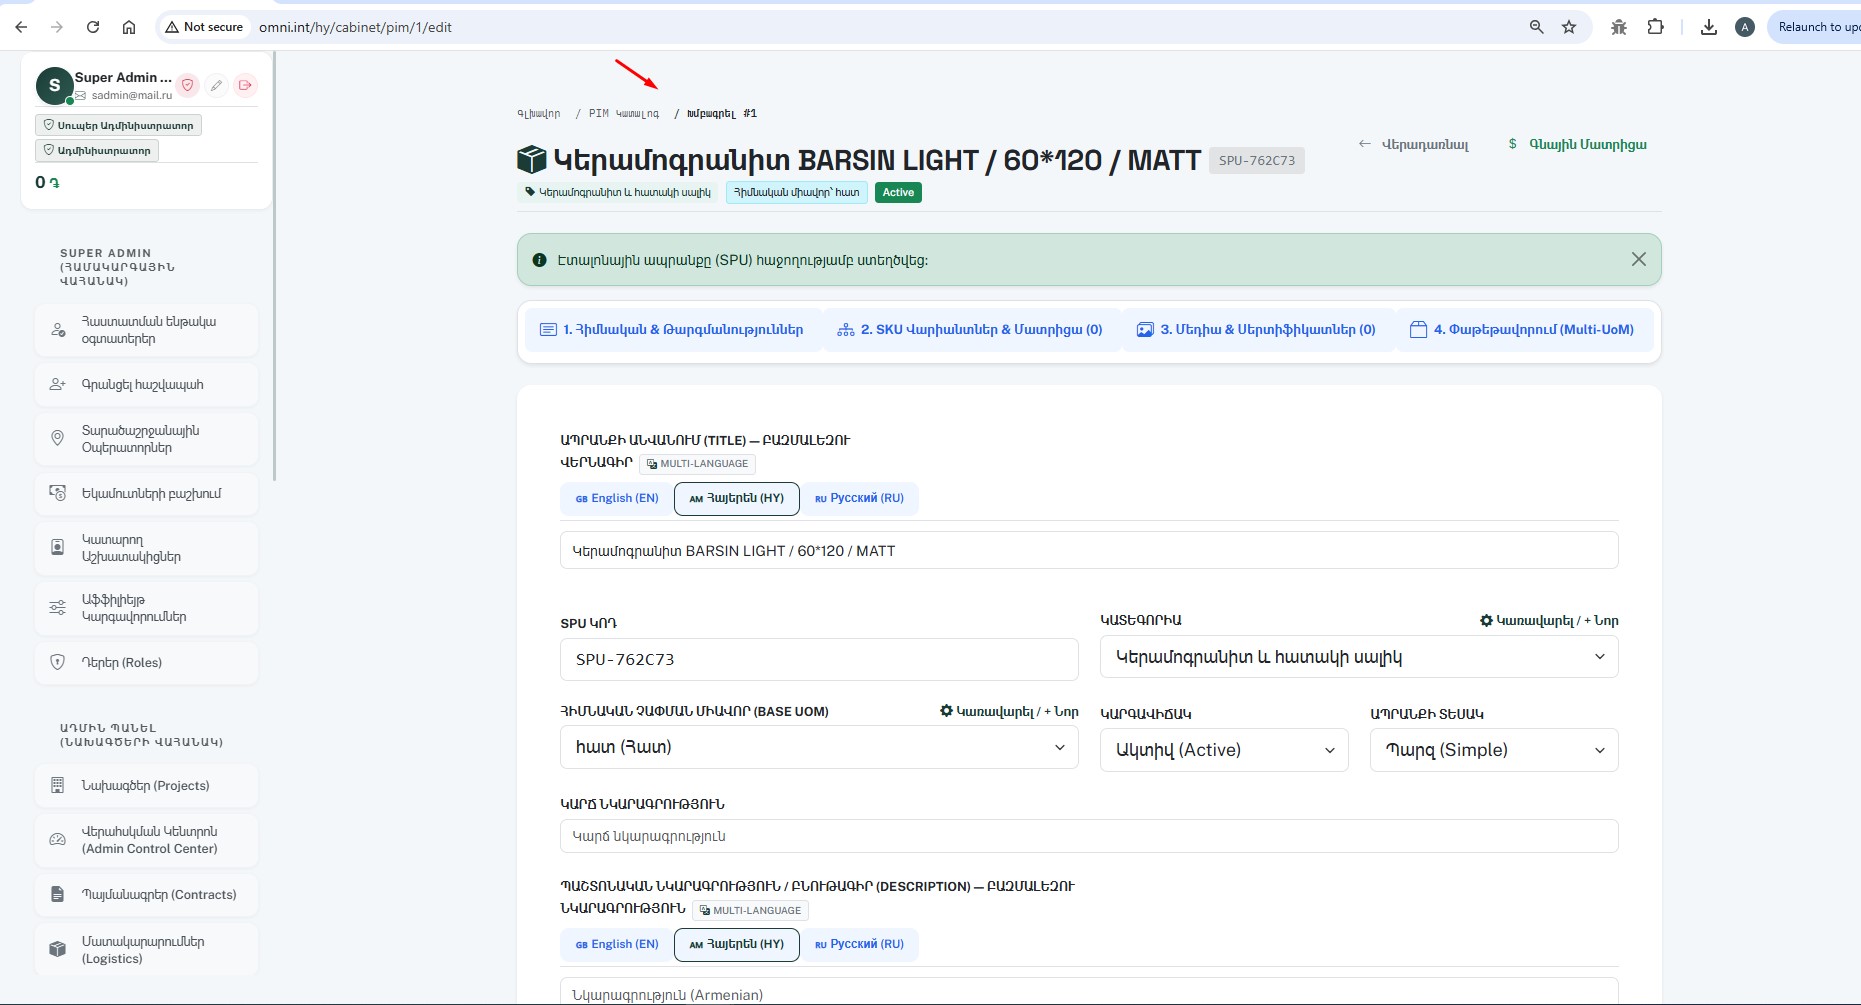1861x1005 pixels.
Task: Select Հայերեն (HY) for product title
Action: coord(737,498)
